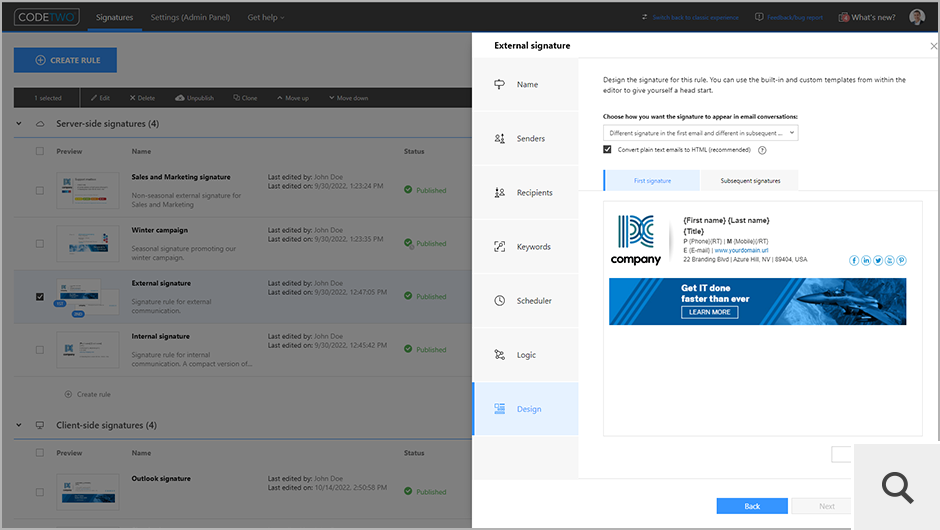Open Sales and Marketing signature preview thumbnail
Image resolution: width=940 pixels, height=530 pixels.
pyautogui.click(x=88, y=191)
